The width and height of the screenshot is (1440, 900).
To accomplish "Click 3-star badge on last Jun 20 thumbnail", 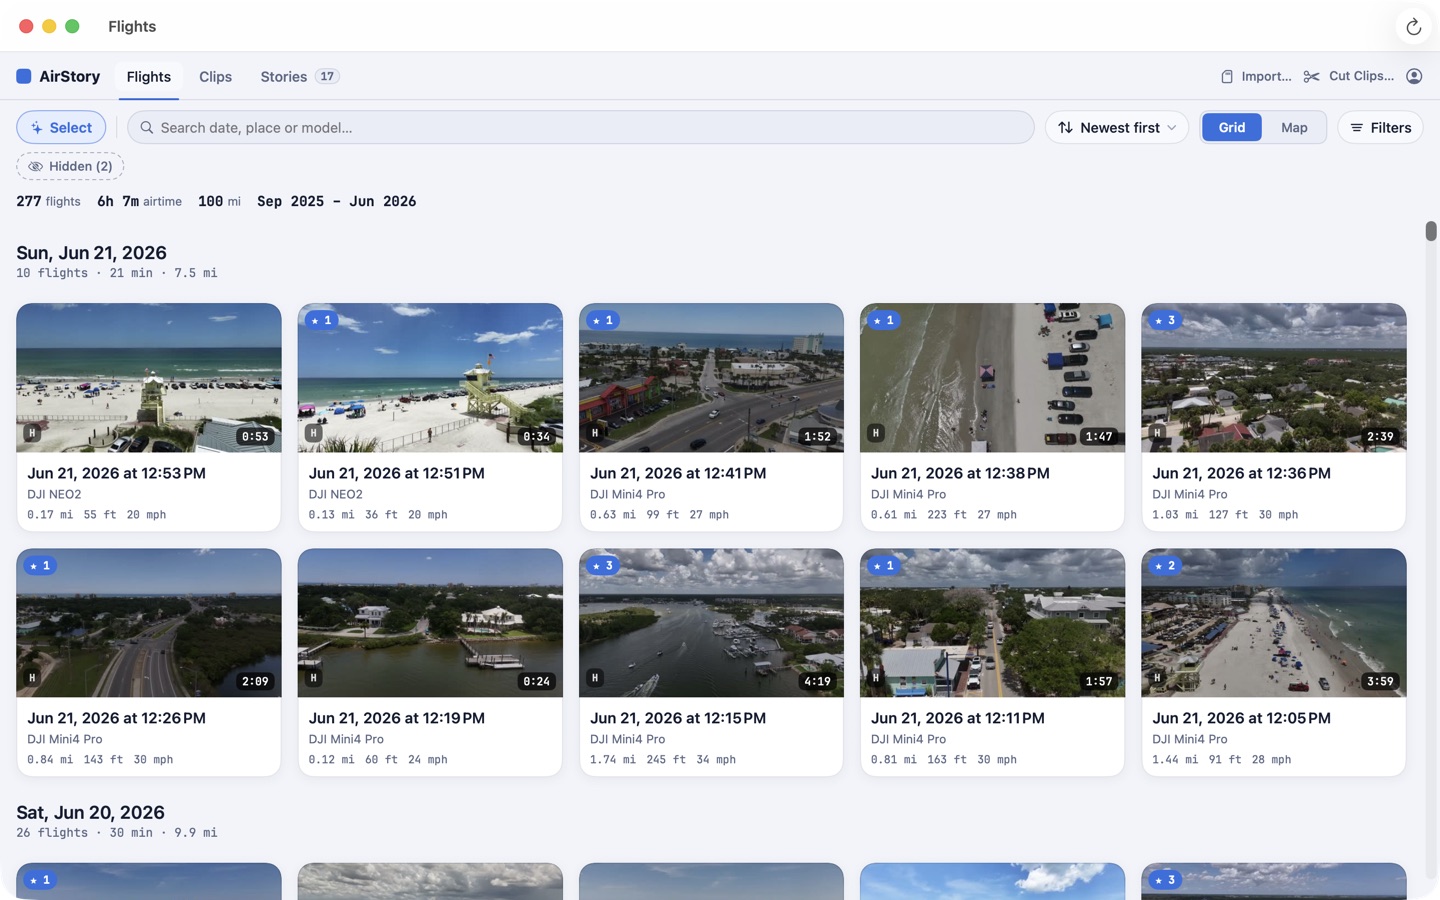I will [1165, 880].
